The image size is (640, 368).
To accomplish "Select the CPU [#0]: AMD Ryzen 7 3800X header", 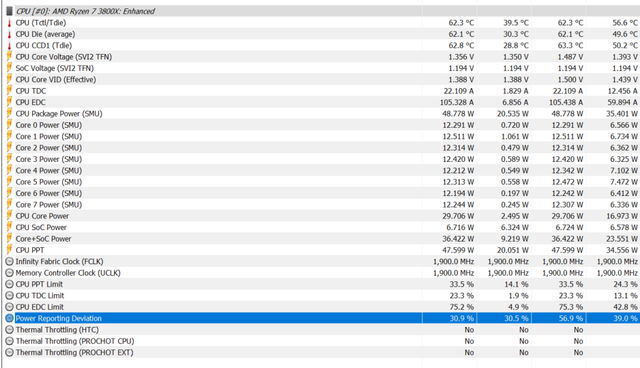I will coord(85,11).
